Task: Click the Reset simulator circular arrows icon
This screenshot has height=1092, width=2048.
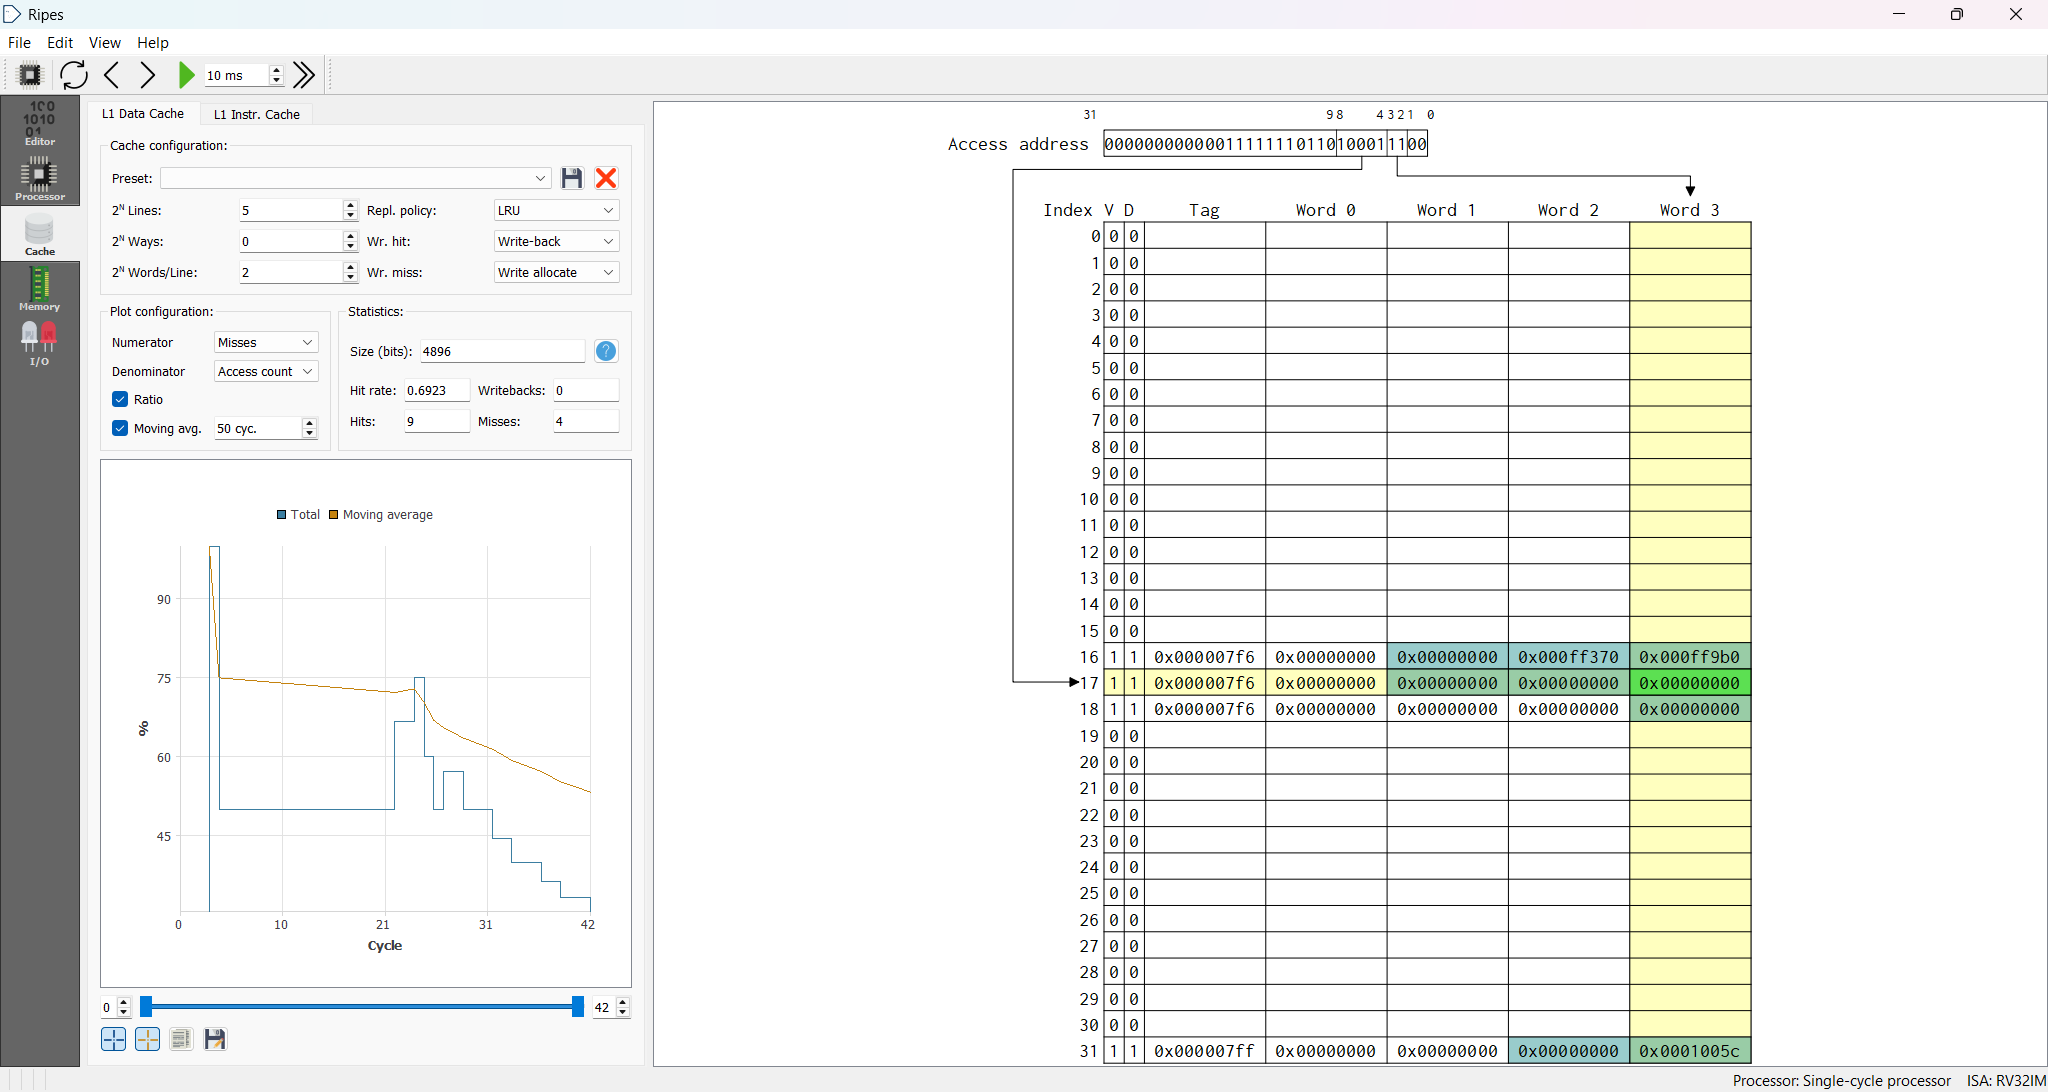Action: 74,75
